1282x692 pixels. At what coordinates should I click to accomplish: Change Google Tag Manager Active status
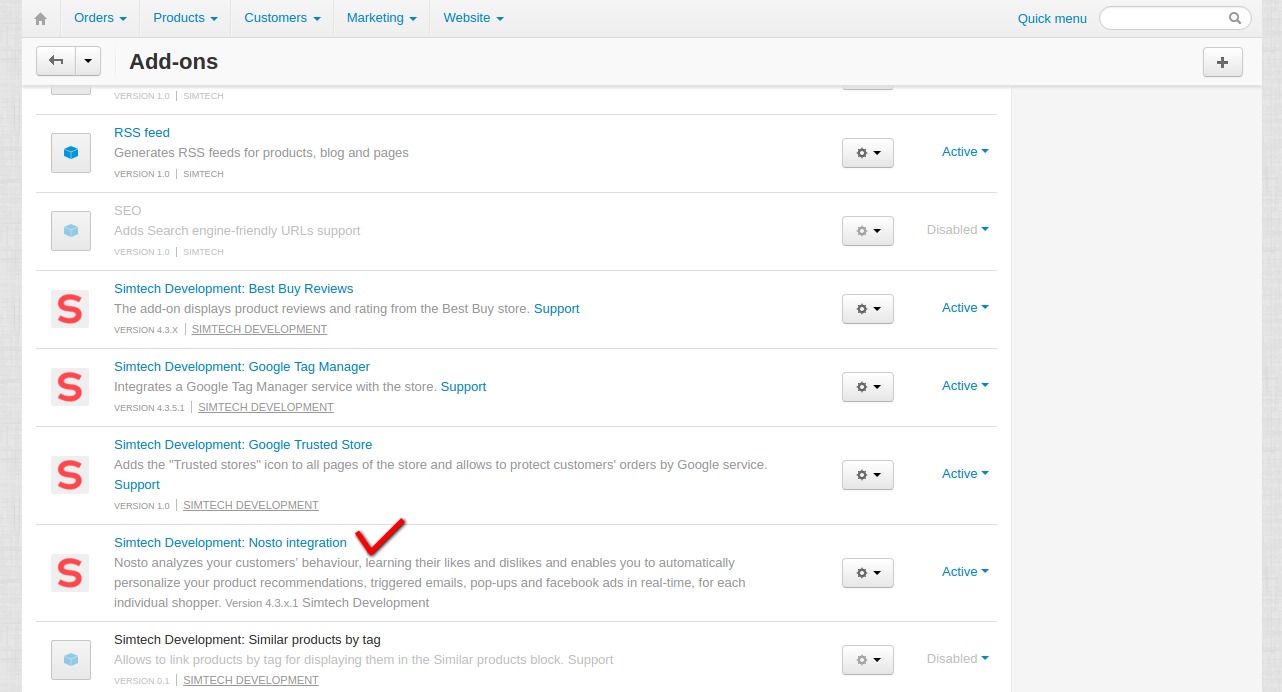(965, 386)
